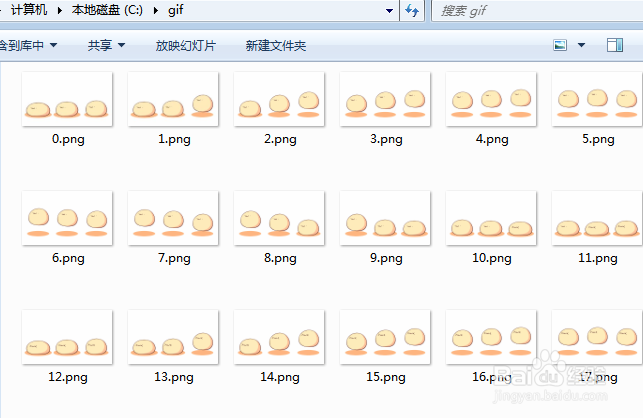Open thumbnail of 0.png
This screenshot has width=643, height=418.
coord(67,99)
